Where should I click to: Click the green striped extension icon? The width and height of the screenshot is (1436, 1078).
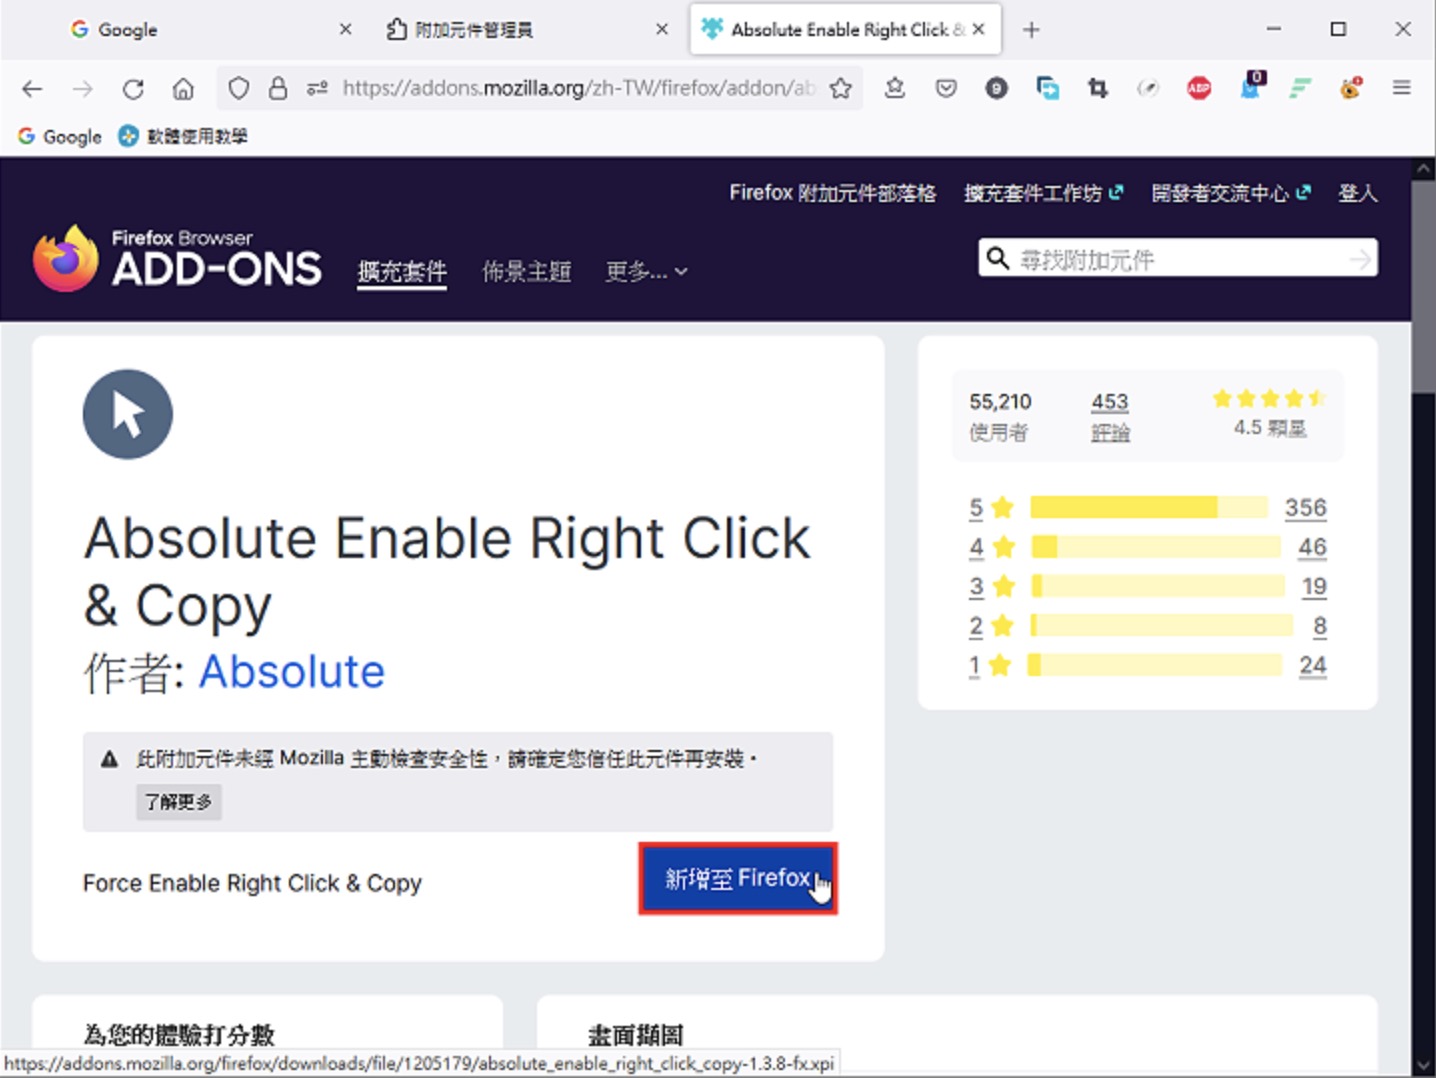pyautogui.click(x=1300, y=89)
